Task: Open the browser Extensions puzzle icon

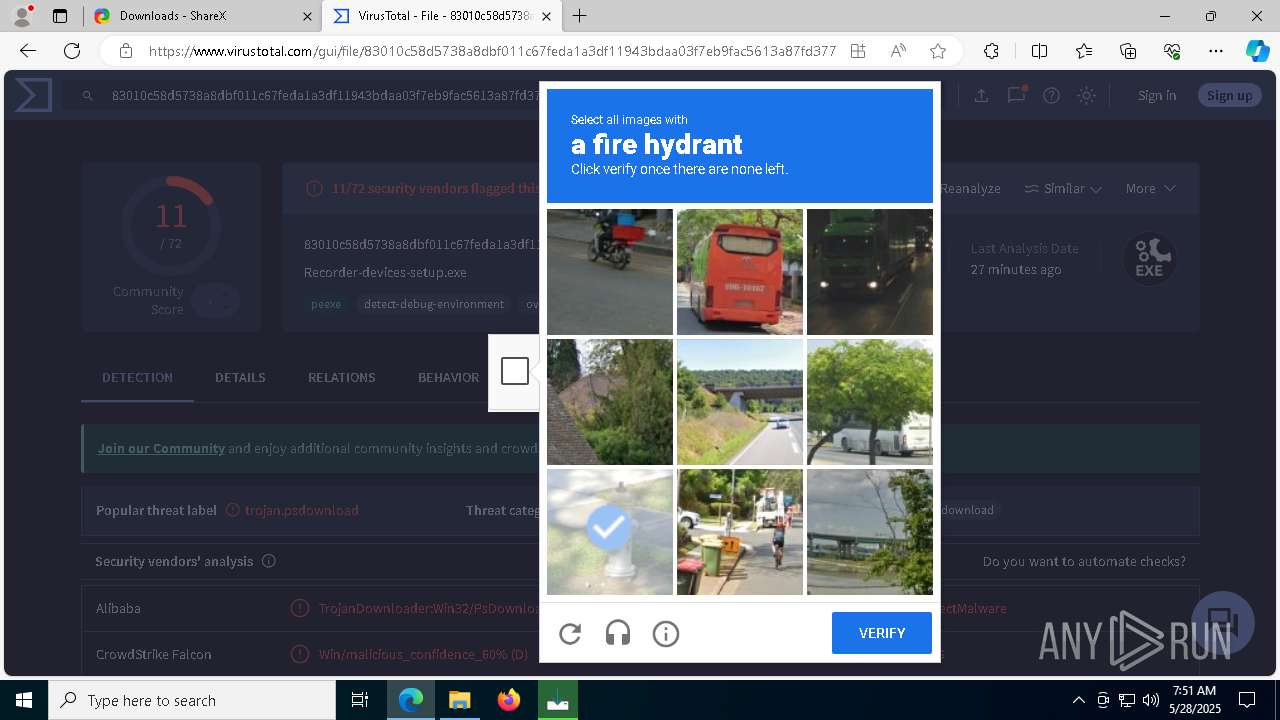Action: coord(991,51)
